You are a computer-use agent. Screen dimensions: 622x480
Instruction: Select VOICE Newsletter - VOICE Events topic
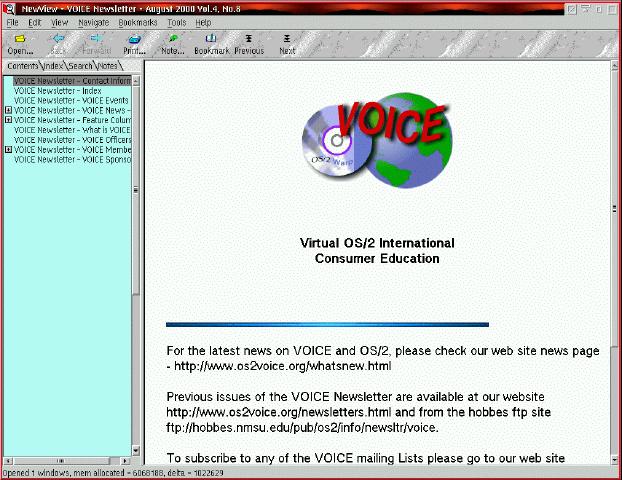click(x=71, y=100)
